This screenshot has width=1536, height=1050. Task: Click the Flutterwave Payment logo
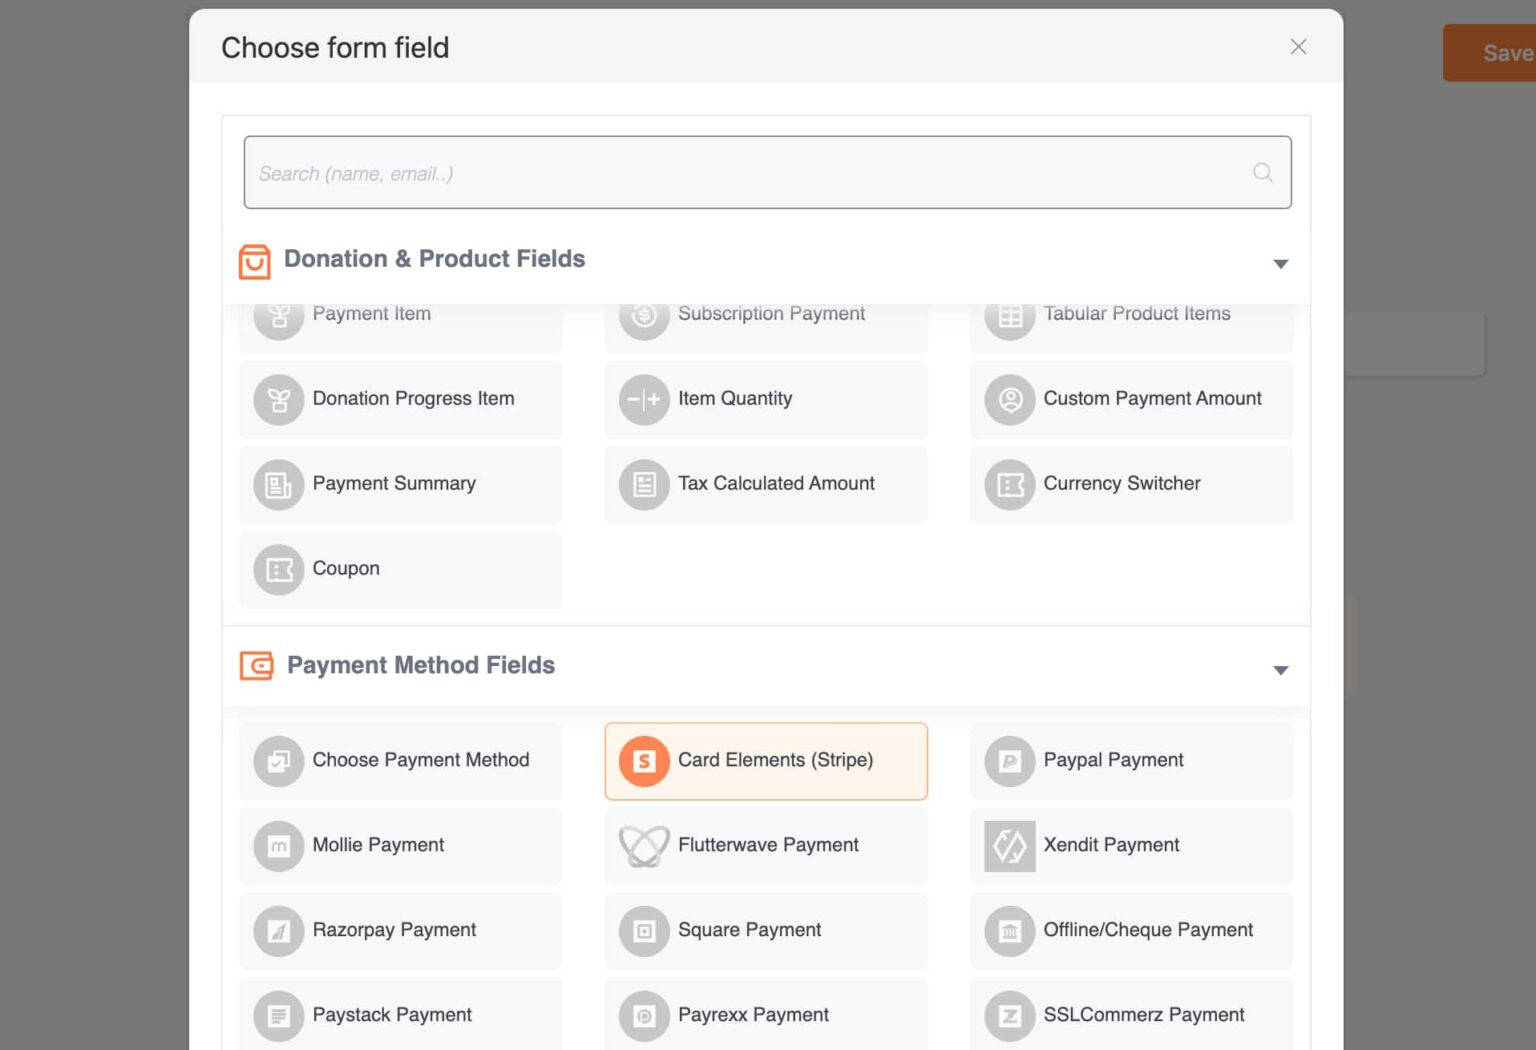pyautogui.click(x=643, y=845)
